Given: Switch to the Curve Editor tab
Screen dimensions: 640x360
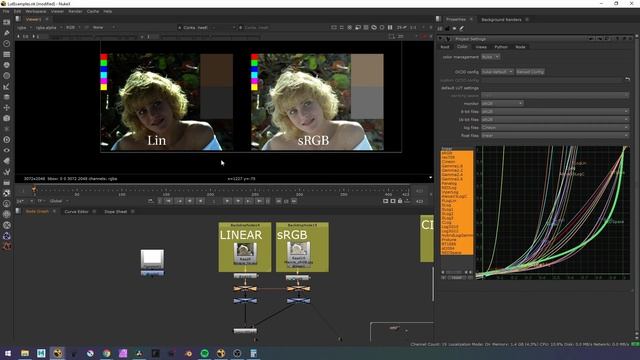Looking at the screenshot, I should click(x=76, y=211).
